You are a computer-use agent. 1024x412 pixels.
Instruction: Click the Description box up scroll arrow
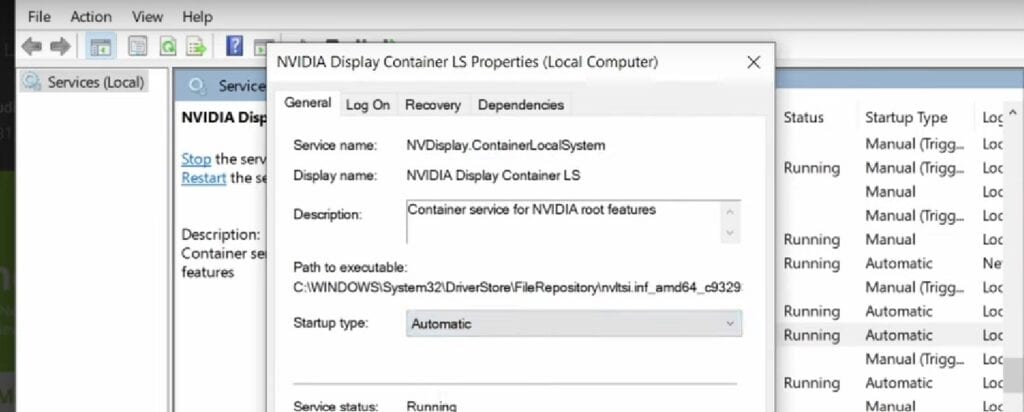[x=730, y=212]
